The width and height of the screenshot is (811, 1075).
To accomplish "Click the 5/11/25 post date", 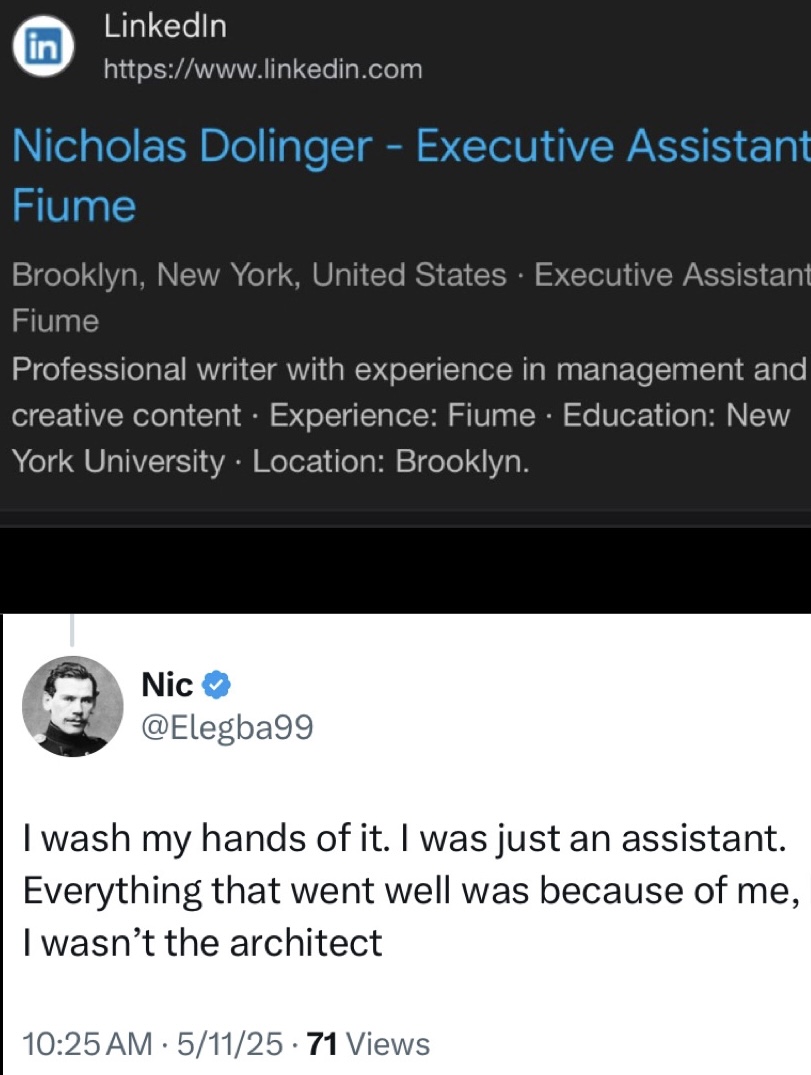I will coord(230,1044).
